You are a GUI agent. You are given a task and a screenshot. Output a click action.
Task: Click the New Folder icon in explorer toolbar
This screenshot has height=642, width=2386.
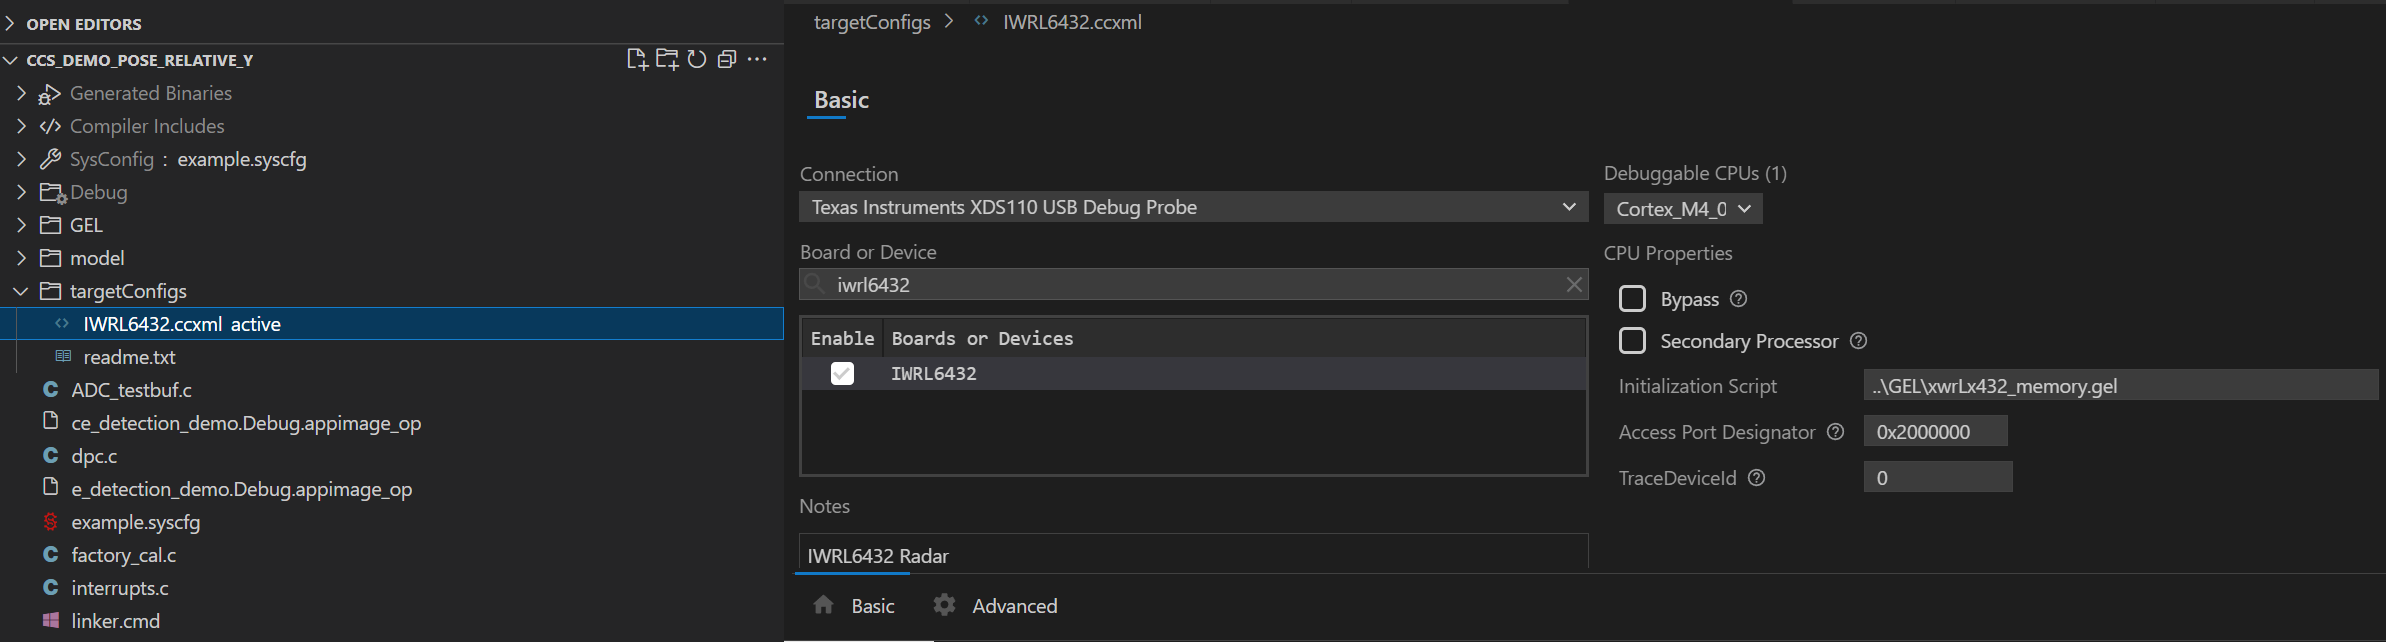point(667,59)
